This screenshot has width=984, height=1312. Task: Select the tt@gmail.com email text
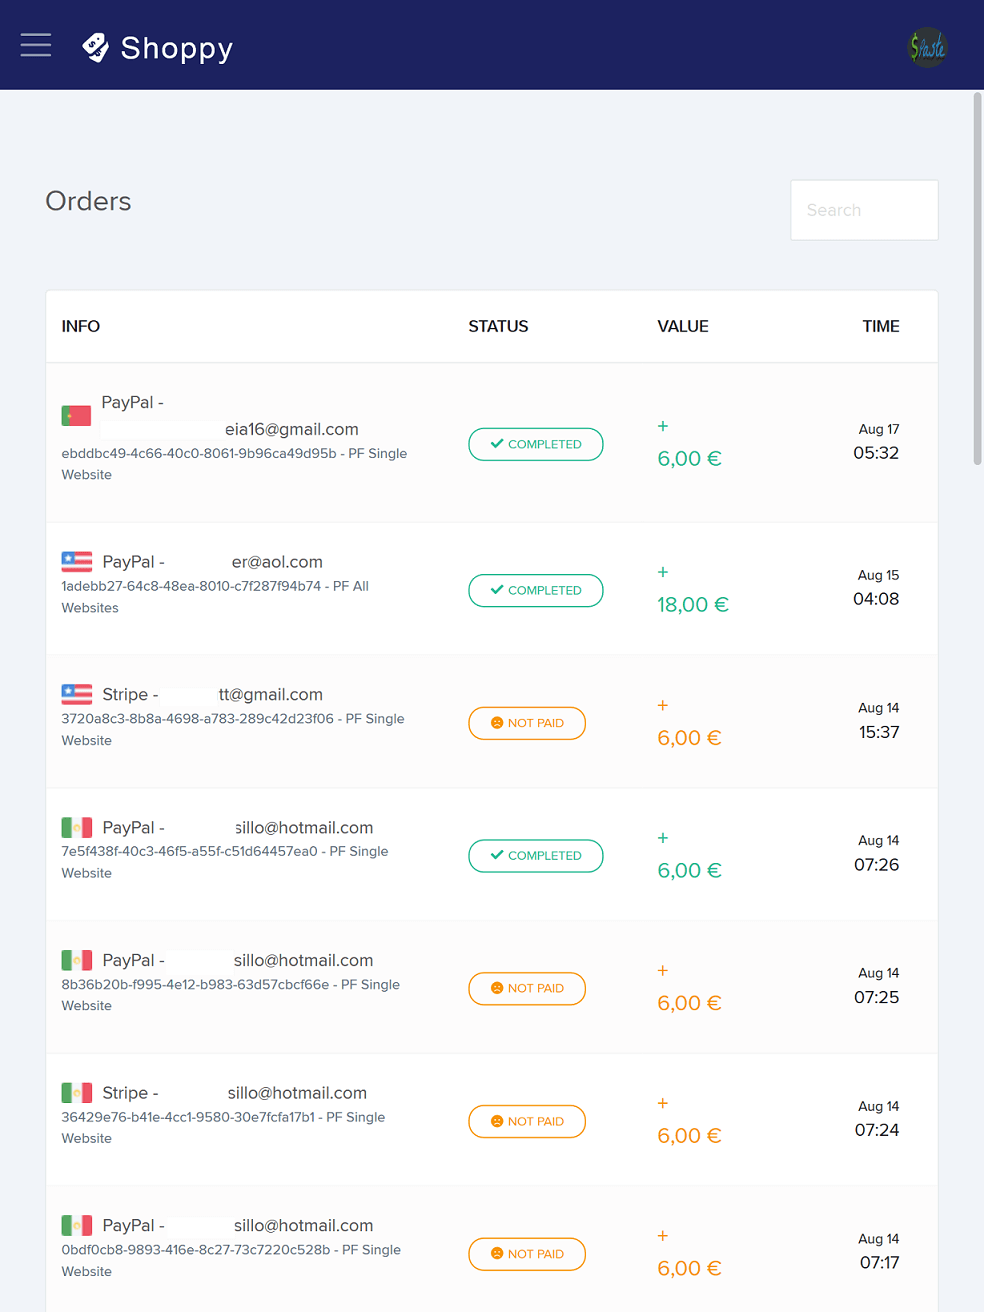click(271, 694)
